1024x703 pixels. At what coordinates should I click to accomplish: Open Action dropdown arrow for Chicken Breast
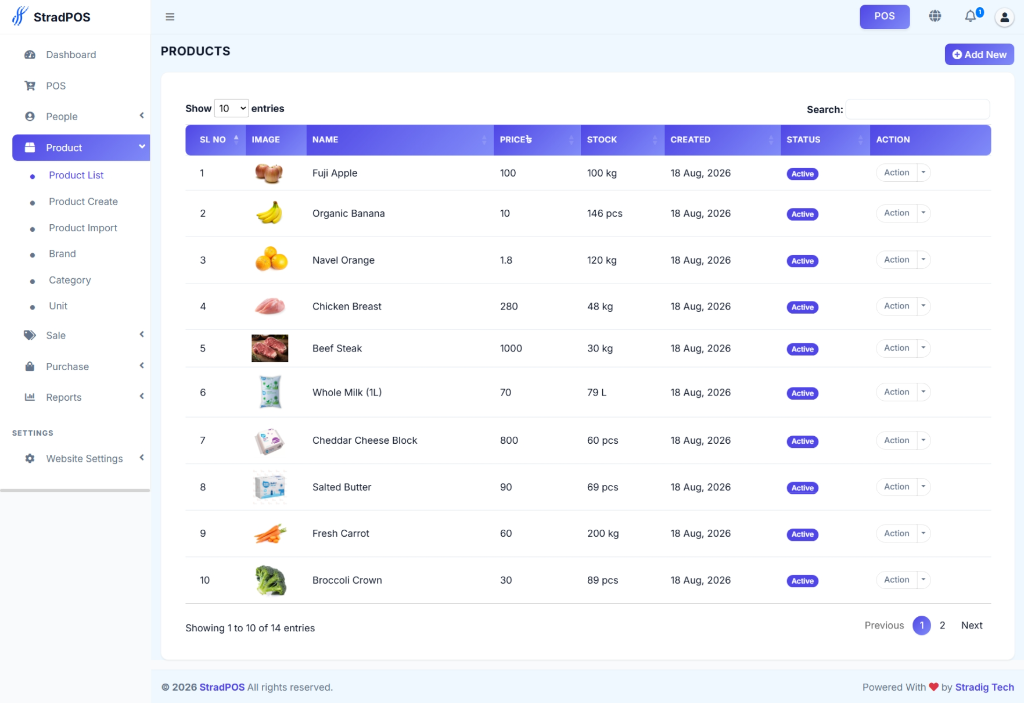coord(923,306)
